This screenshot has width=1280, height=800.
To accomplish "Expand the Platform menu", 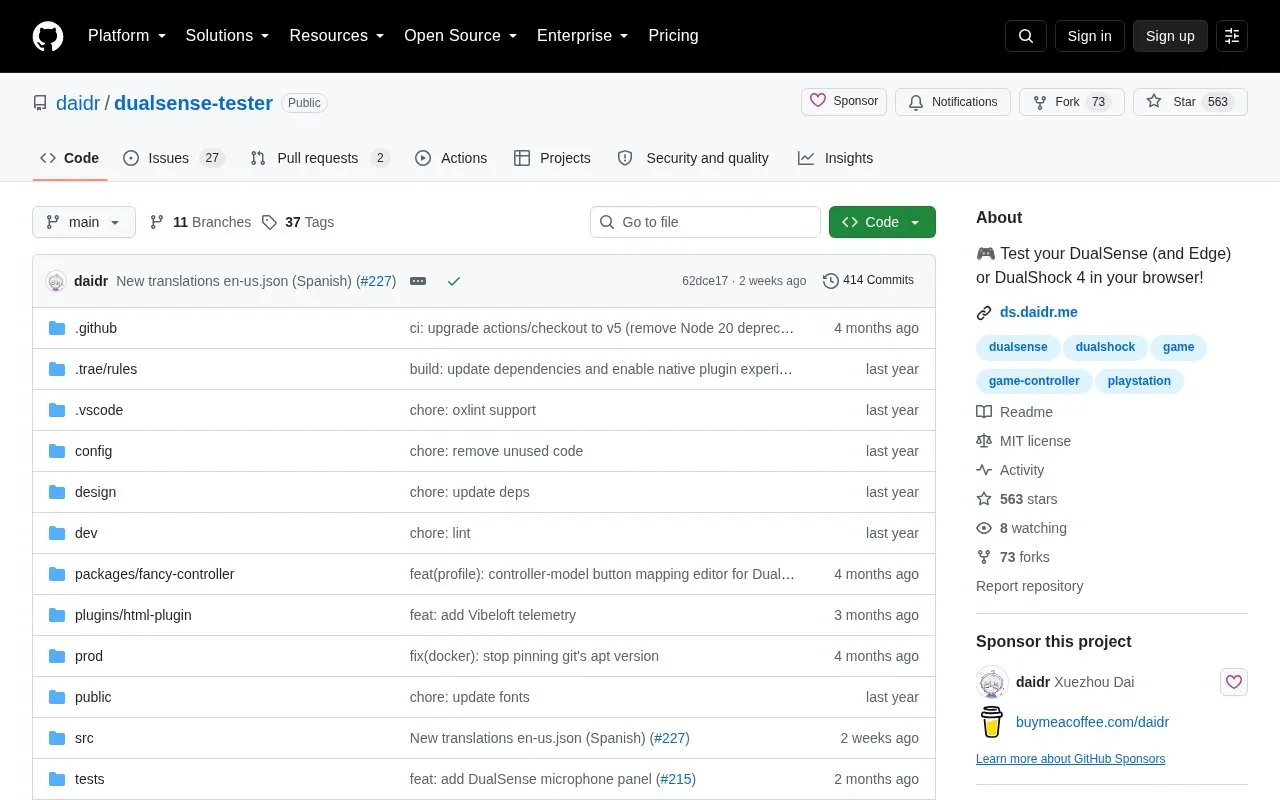I will [127, 36].
